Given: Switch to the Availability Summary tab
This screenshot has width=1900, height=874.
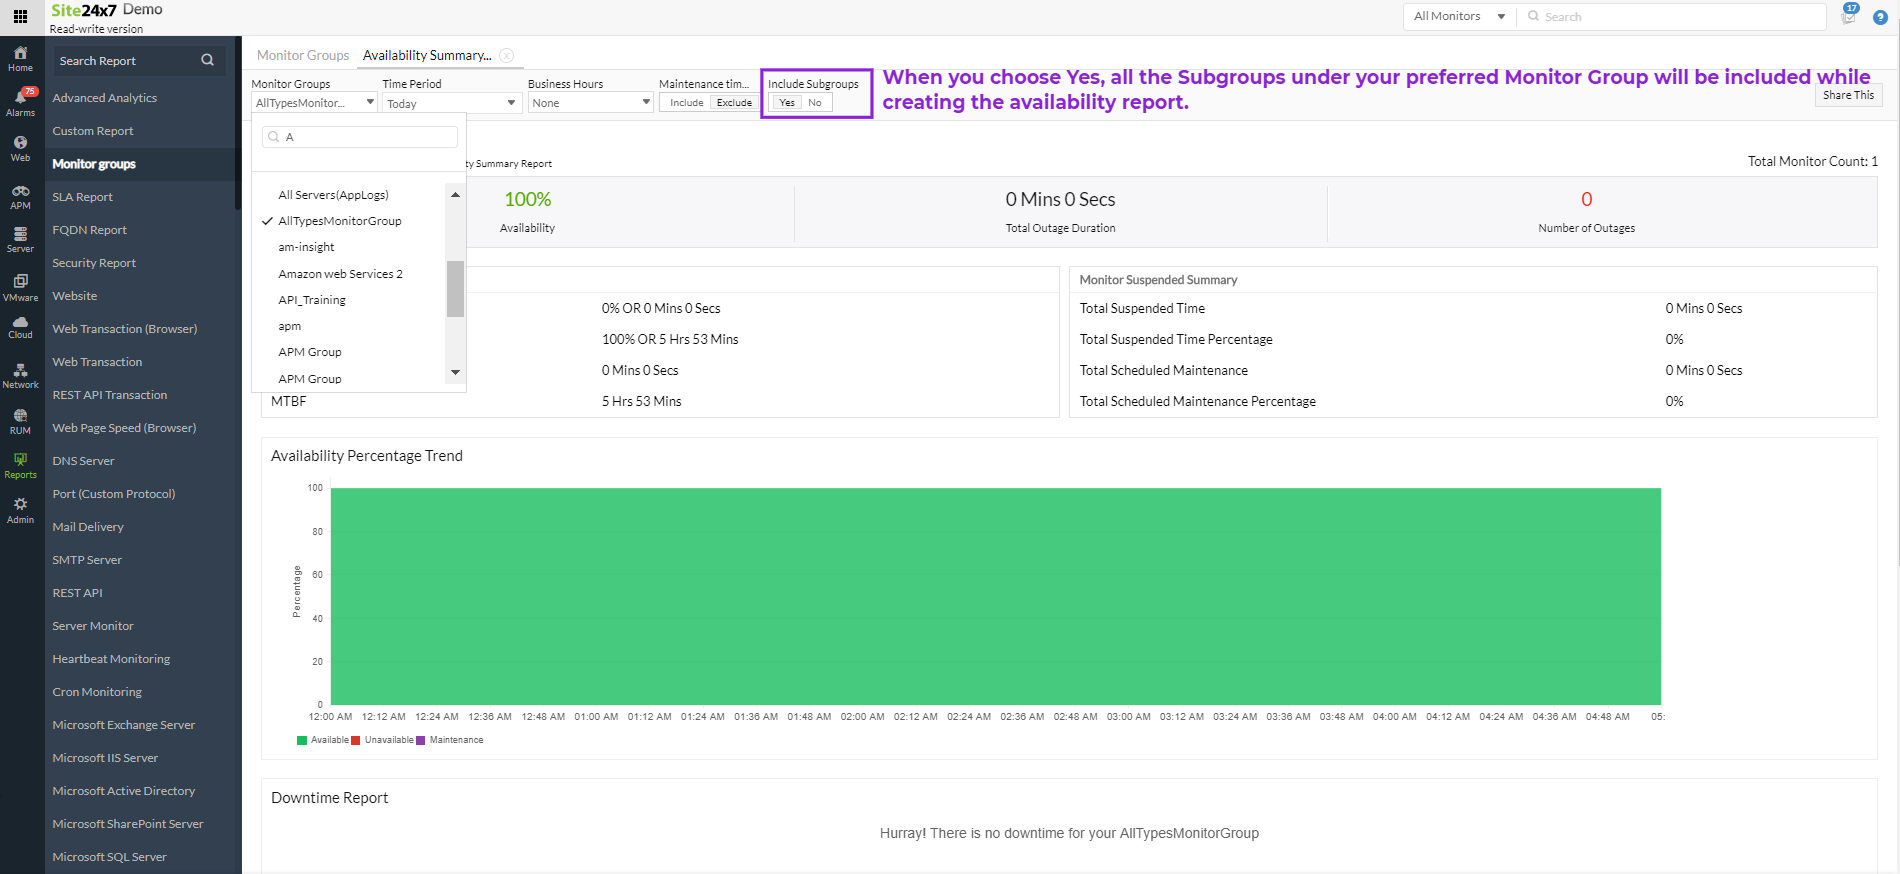Looking at the screenshot, I should [427, 55].
